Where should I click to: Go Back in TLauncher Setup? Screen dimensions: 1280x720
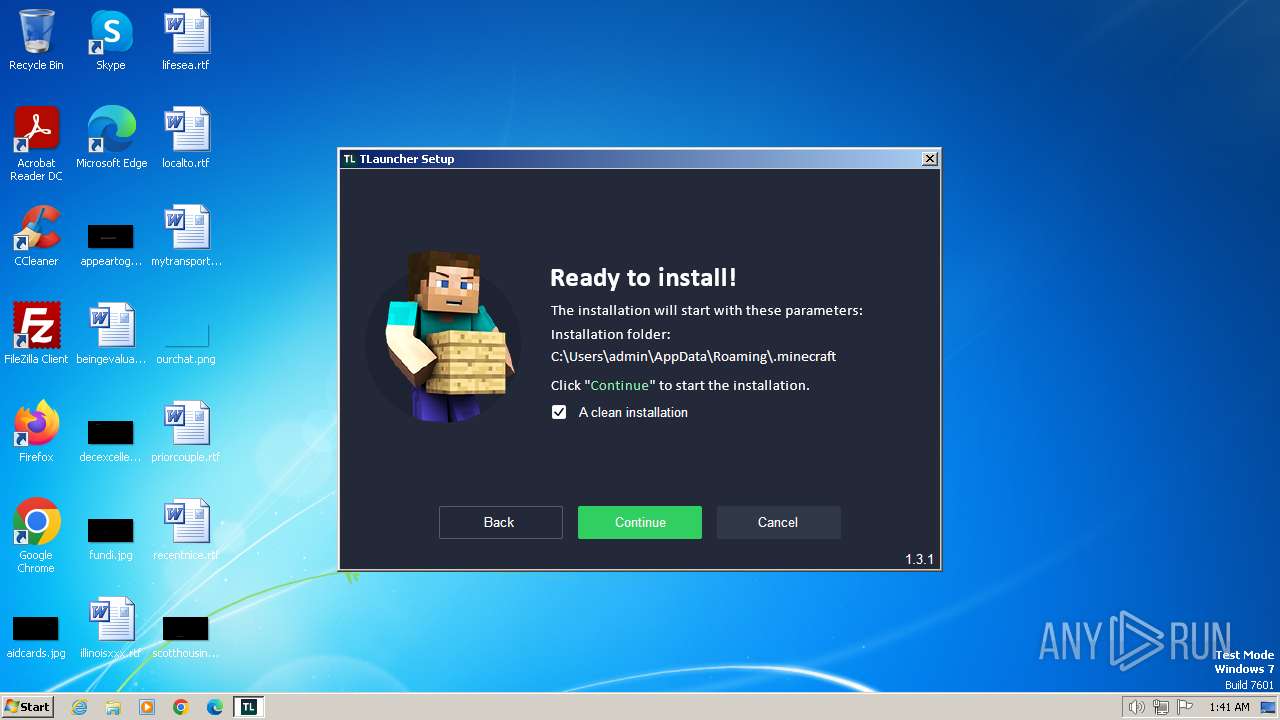pyautogui.click(x=500, y=522)
